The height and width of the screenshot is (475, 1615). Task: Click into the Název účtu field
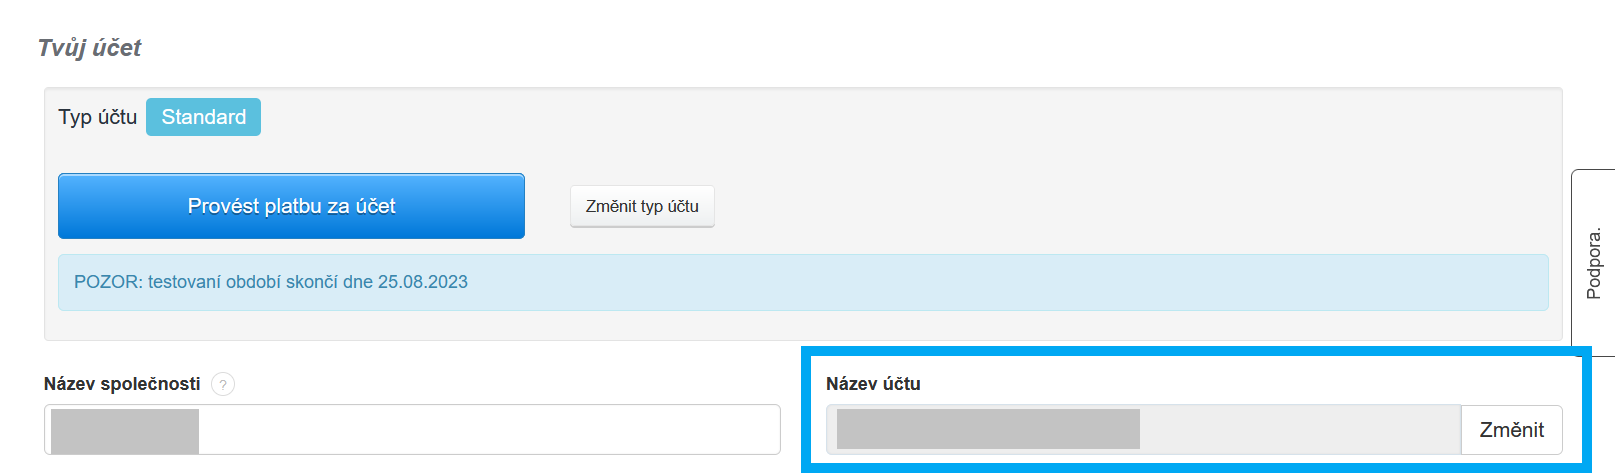1143,430
